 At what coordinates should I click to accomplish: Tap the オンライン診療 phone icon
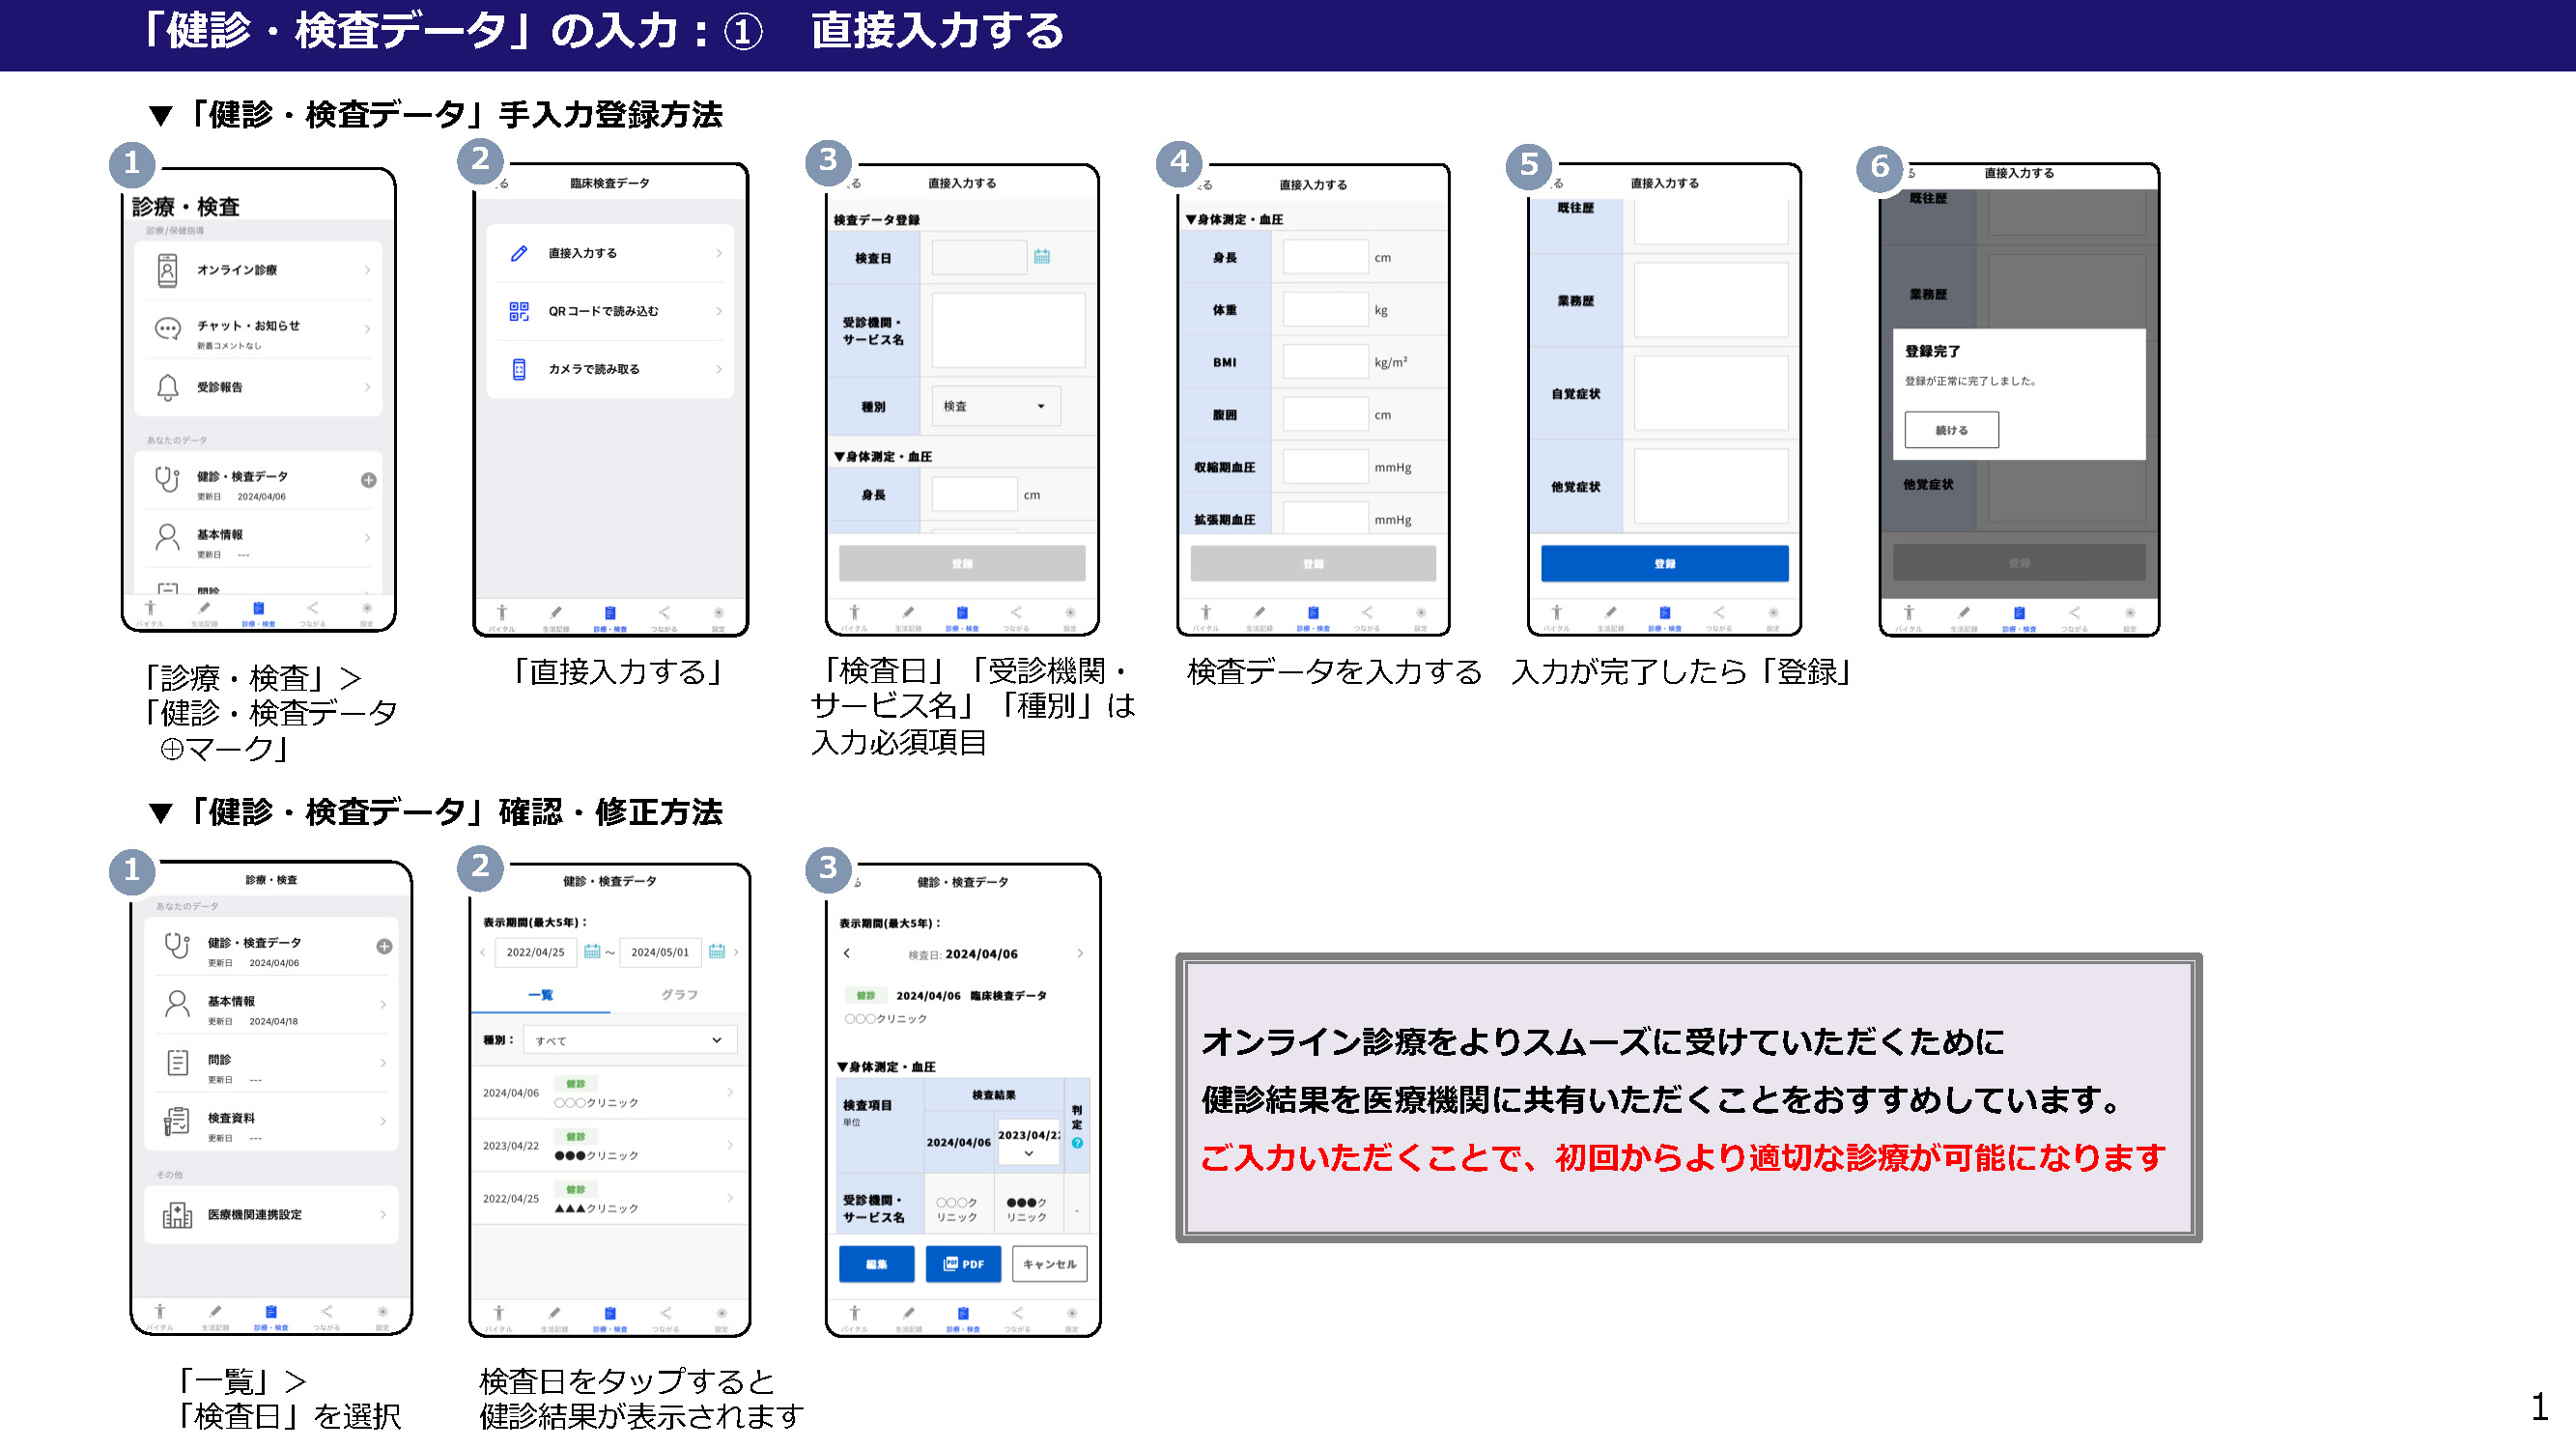point(167,270)
